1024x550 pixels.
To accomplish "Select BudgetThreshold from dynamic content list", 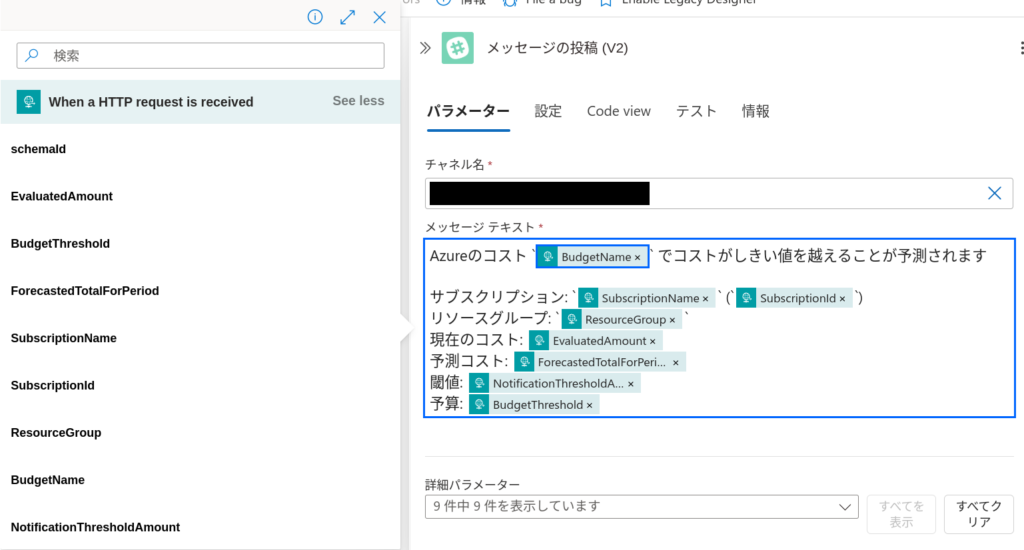I will pos(60,244).
